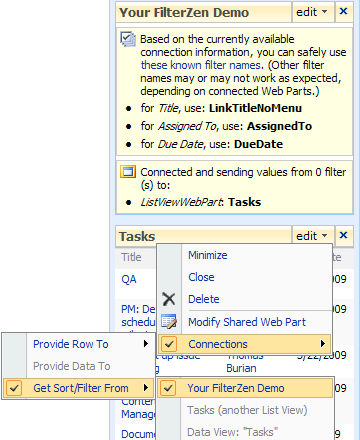Select Data View: "Tasks" entry

(232, 432)
